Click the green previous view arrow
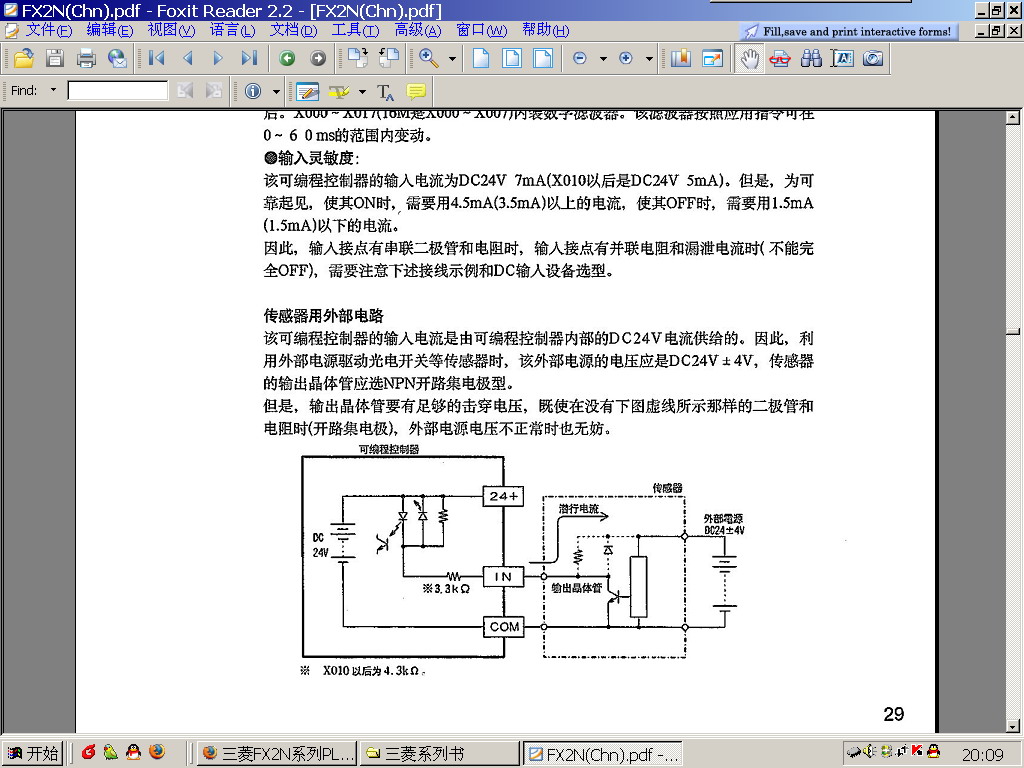Viewport: 1024px width, 768px height. [287, 58]
